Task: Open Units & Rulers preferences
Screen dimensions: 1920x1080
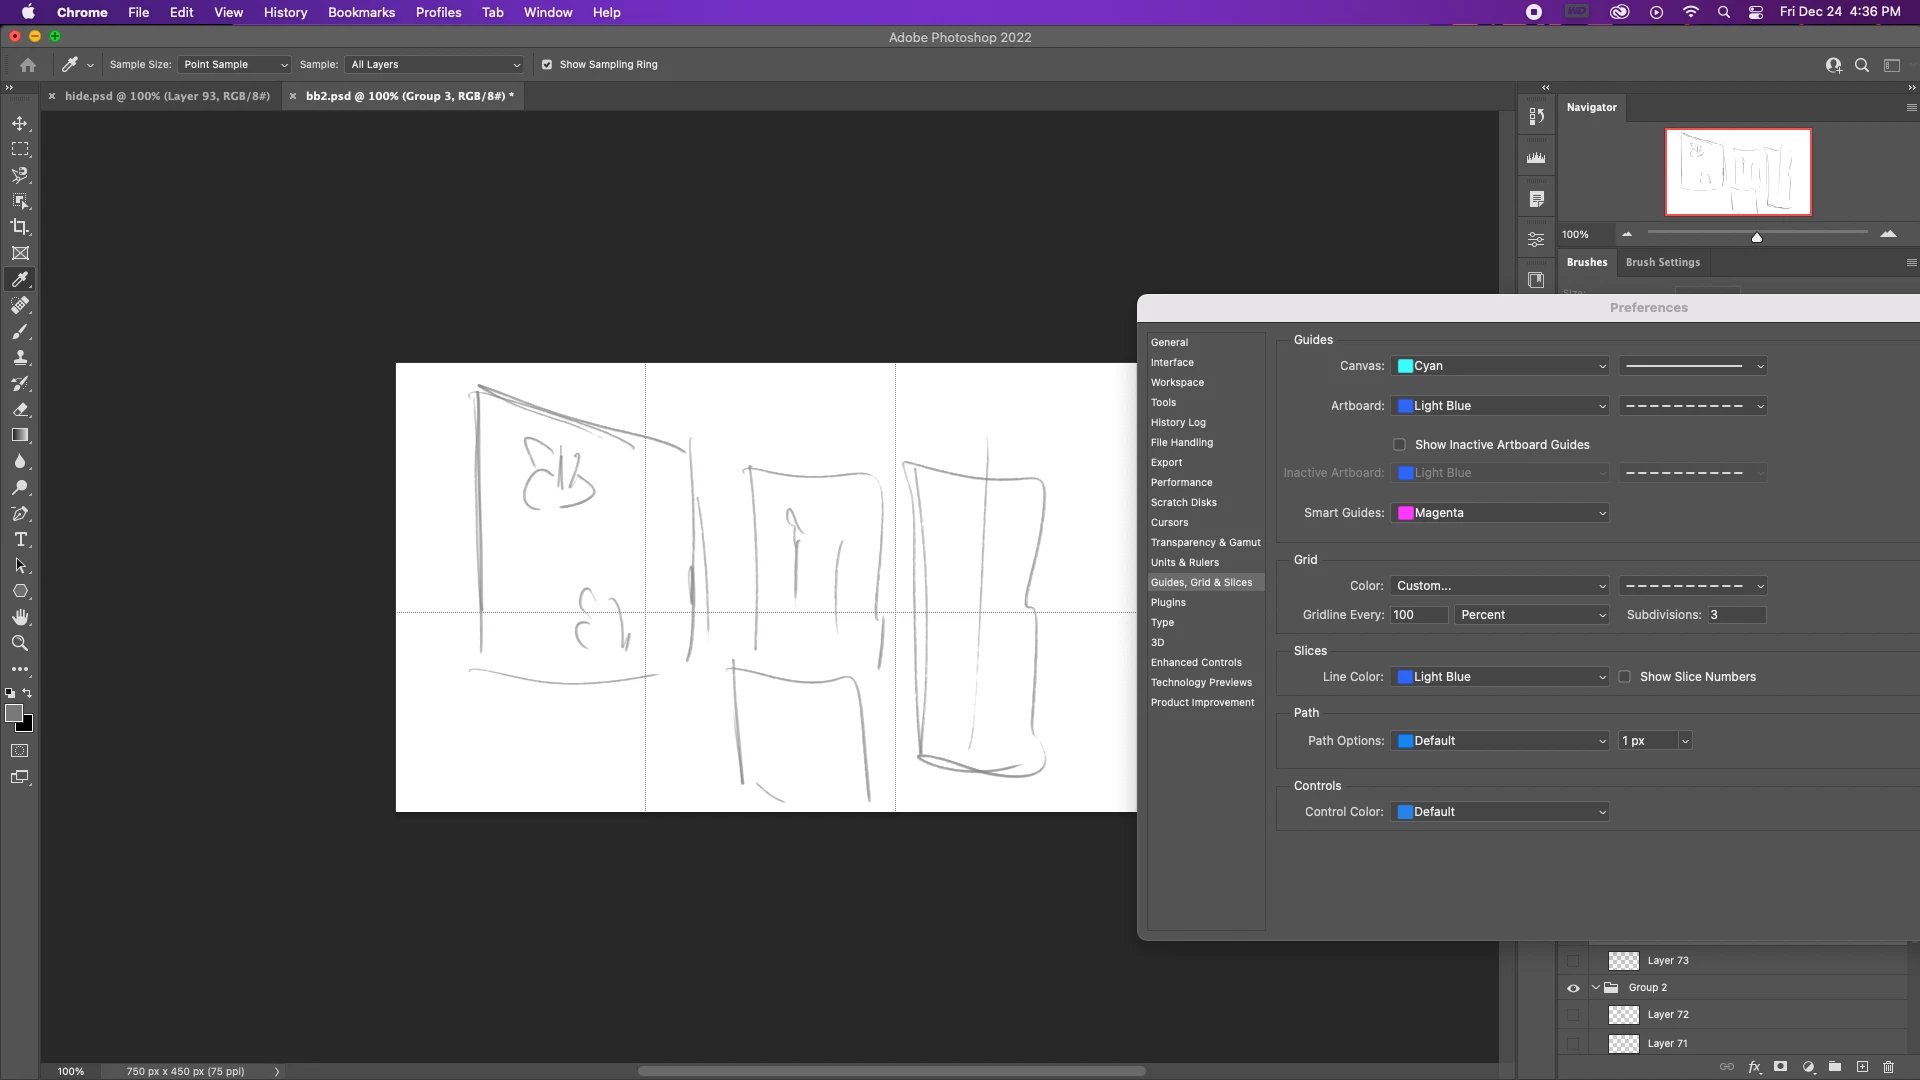Action: (1184, 562)
